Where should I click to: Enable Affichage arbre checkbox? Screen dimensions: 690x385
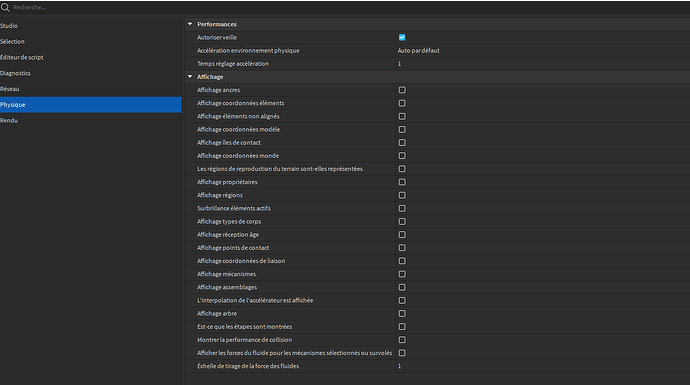(x=402, y=313)
